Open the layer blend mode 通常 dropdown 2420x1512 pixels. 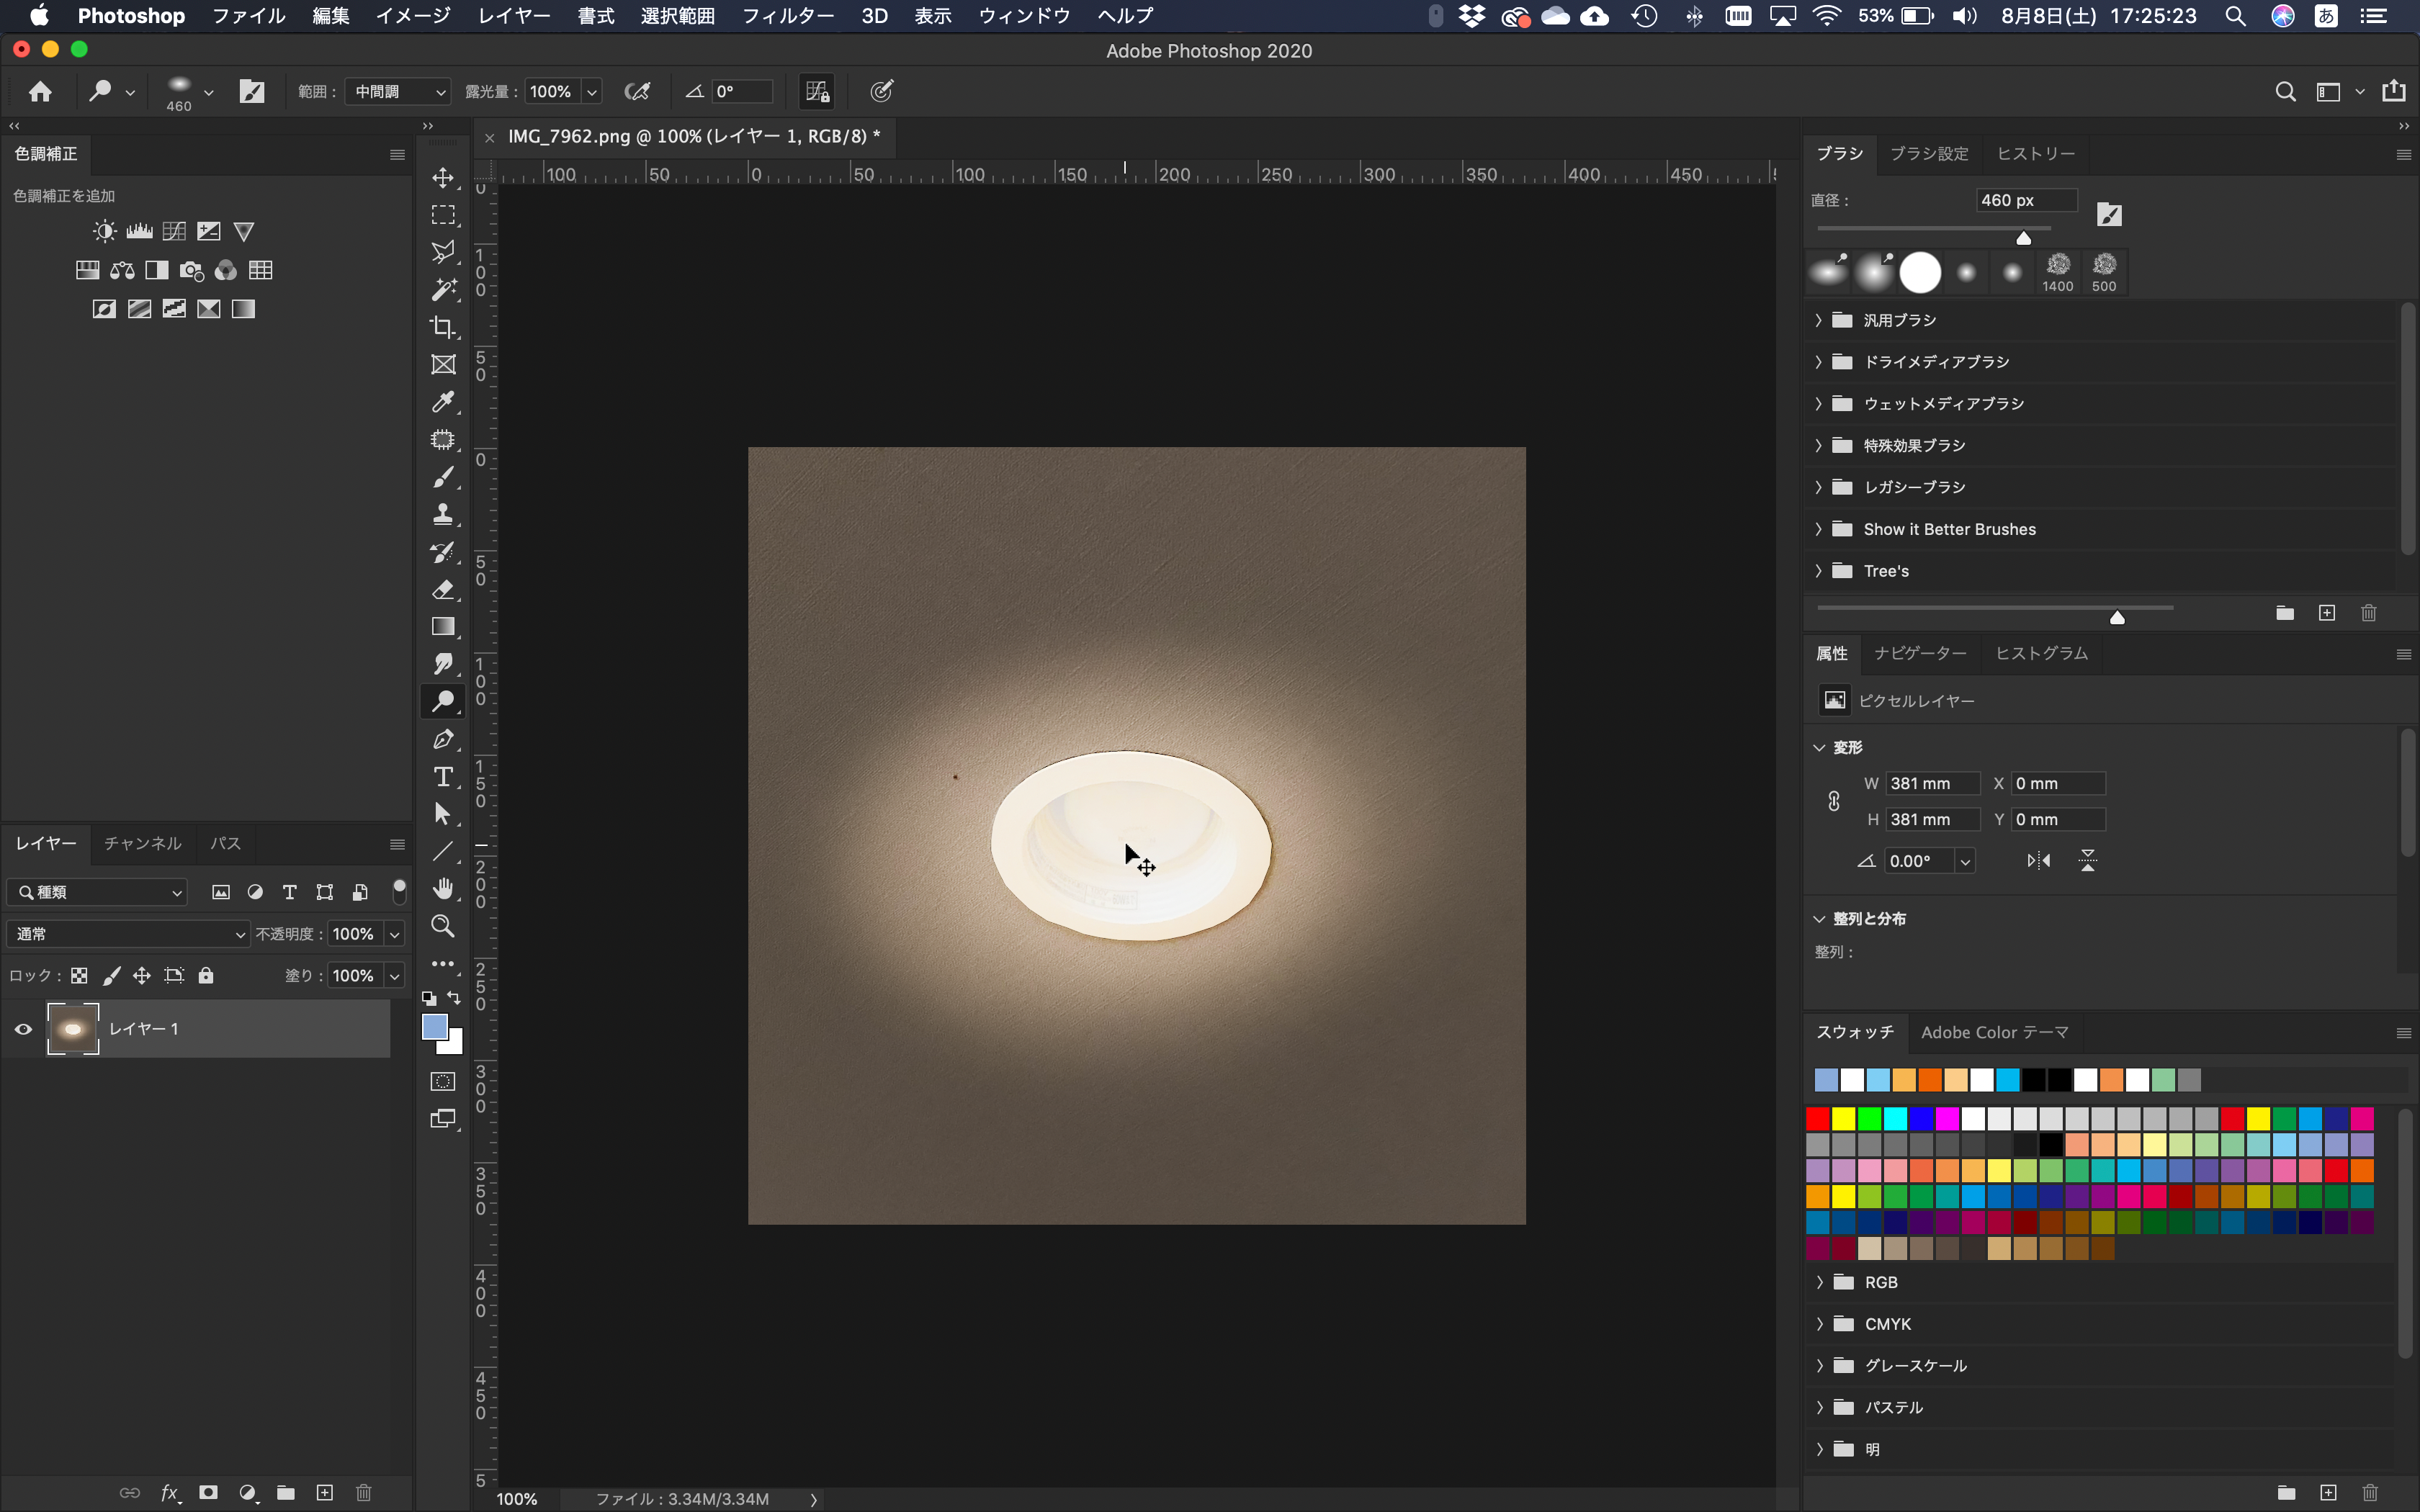(128, 934)
